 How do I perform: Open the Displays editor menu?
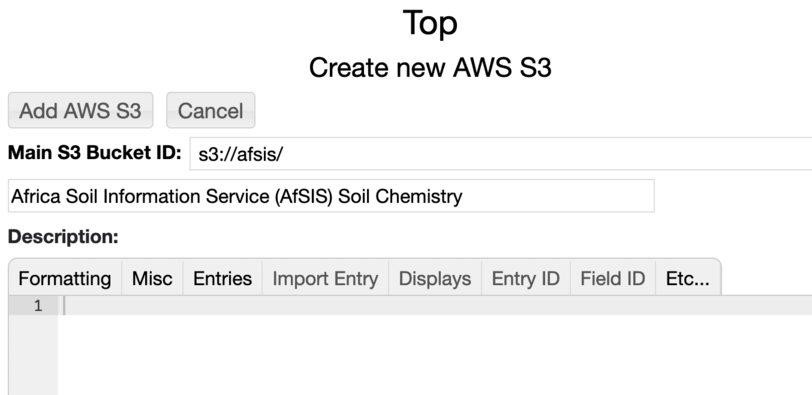pos(434,279)
